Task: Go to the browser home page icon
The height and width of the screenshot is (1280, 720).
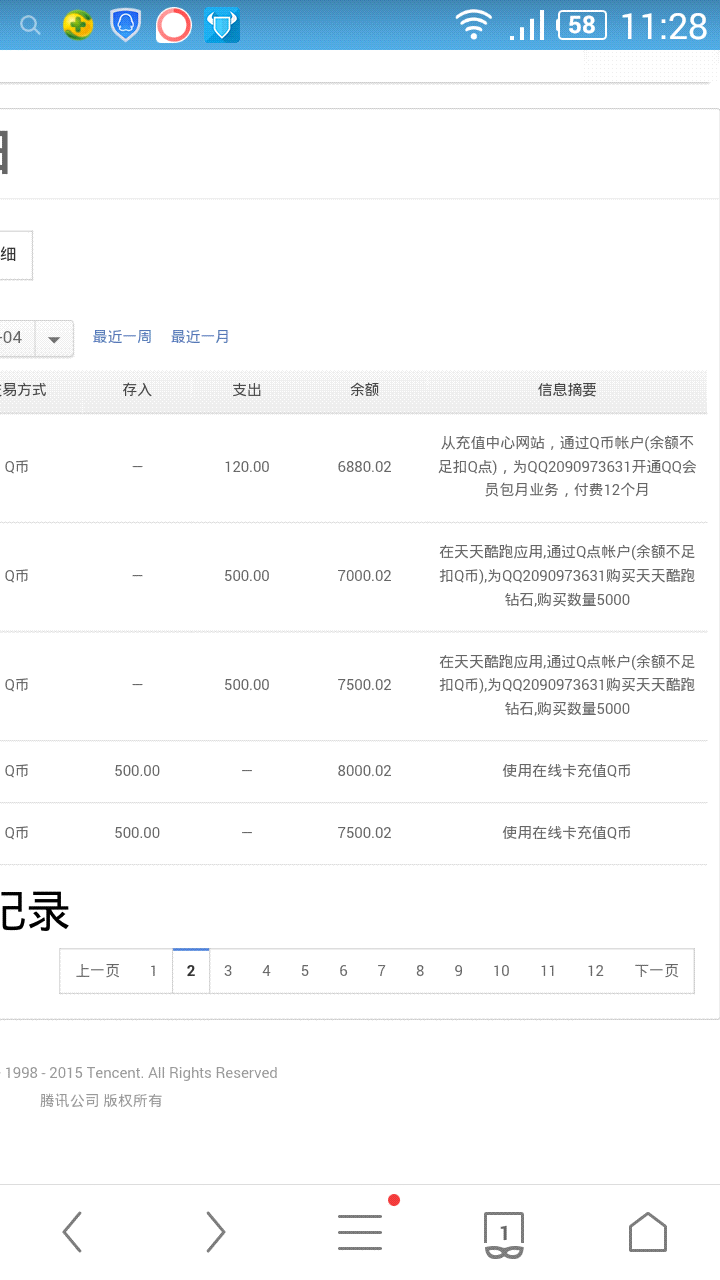Action: coord(647,1232)
